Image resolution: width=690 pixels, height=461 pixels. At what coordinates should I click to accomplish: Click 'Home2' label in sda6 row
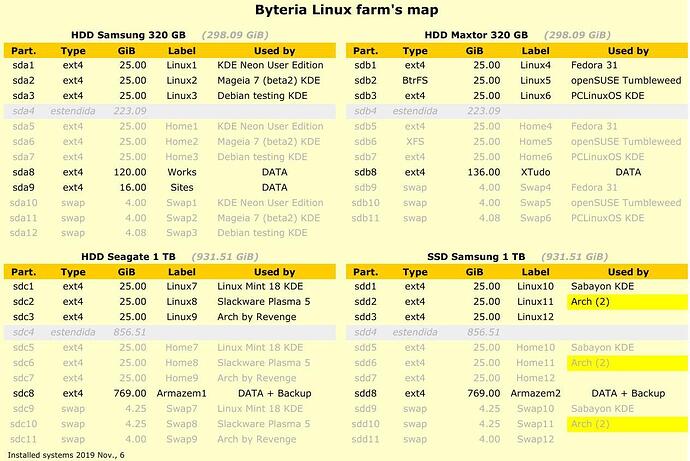[x=182, y=142]
